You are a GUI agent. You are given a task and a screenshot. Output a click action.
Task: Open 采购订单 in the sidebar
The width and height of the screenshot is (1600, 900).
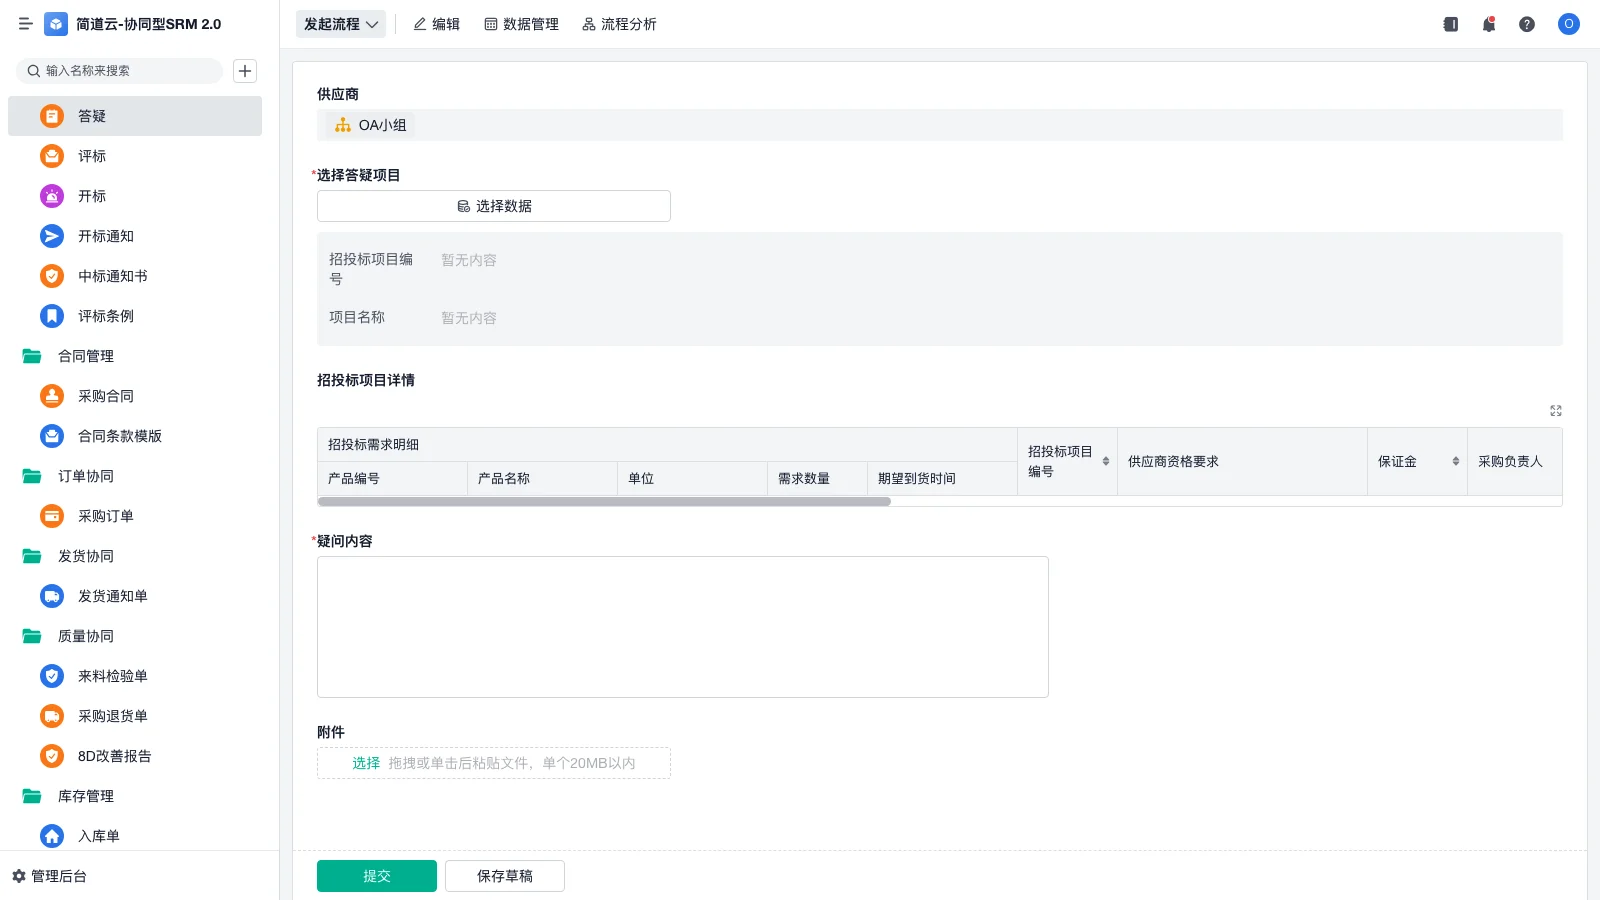click(x=135, y=516)
